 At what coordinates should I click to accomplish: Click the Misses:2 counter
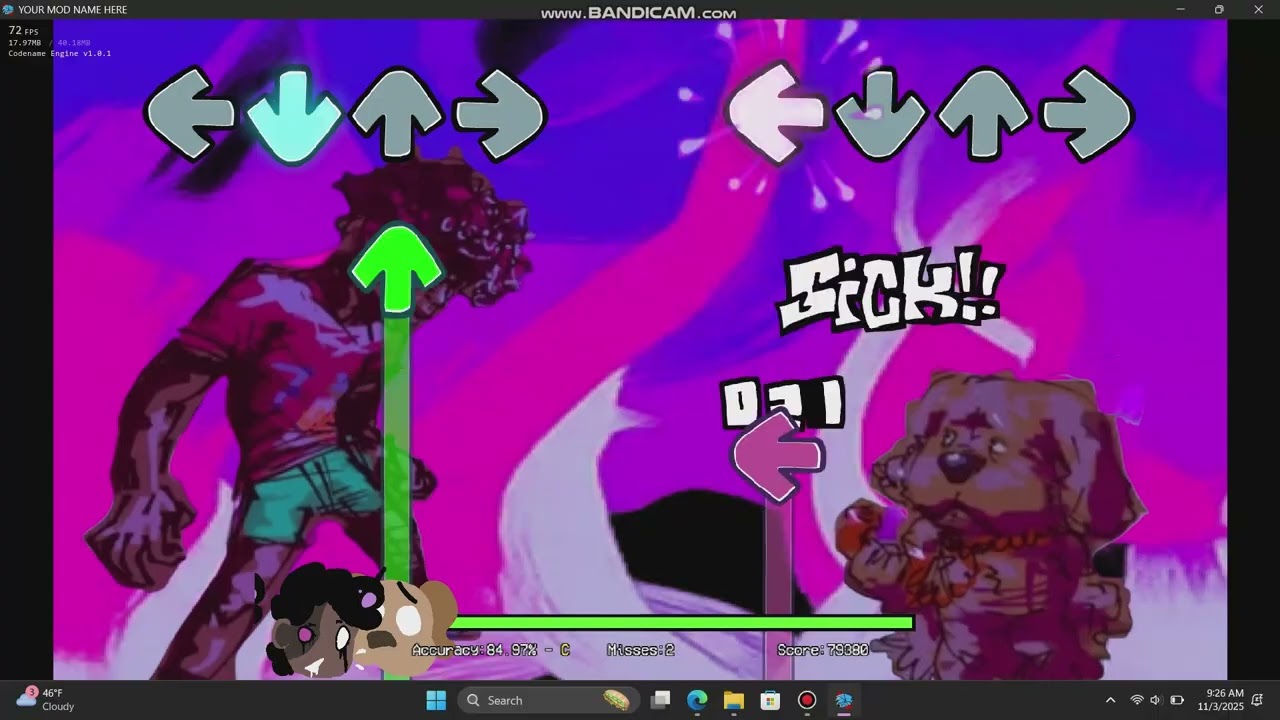[640, 650]
